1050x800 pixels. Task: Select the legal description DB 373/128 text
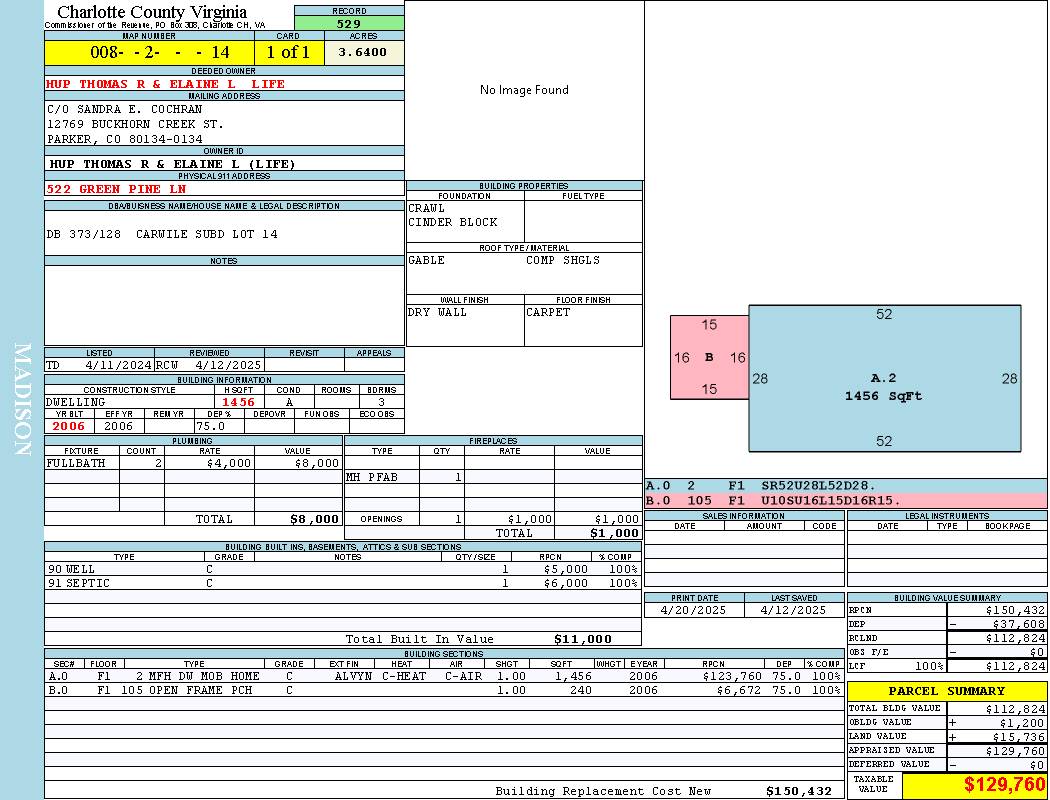[x=162, y=234]
